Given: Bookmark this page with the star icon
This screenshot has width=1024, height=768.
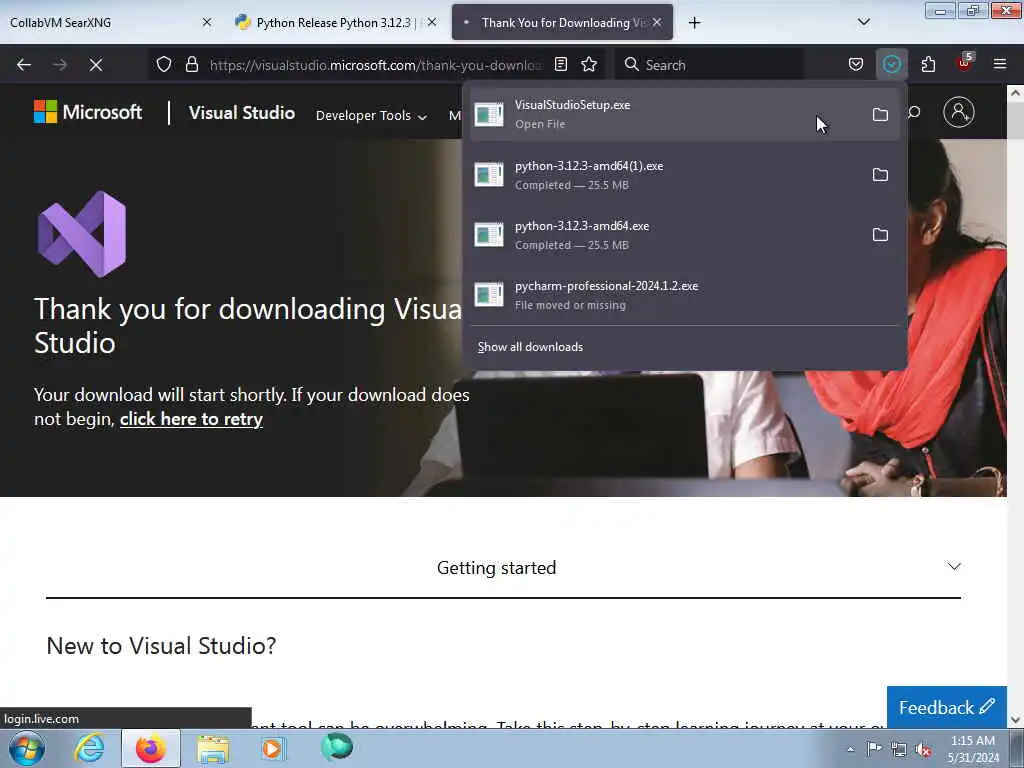Looking at the screenshot, I should point(589,64).
